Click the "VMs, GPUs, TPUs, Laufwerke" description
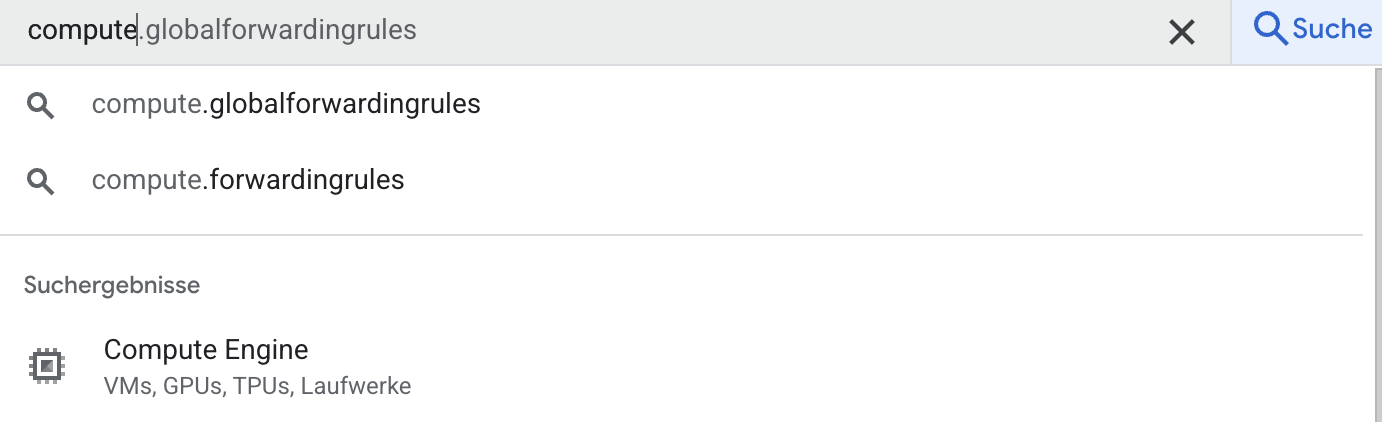 click(x=257, y=386)
